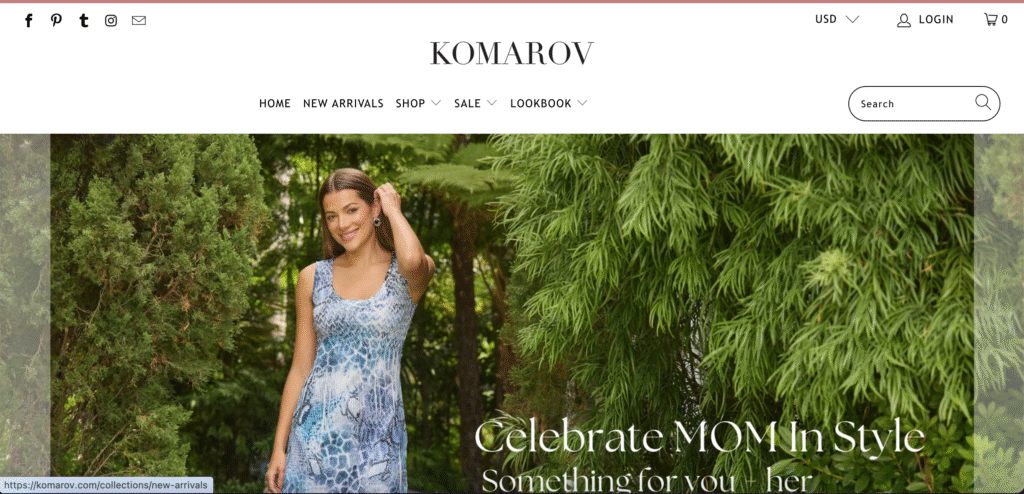Image resolution: width=1024 pixels, height=494 pixels.
Task: Go to previous slide via left banner edge
Action: point(25,314)
